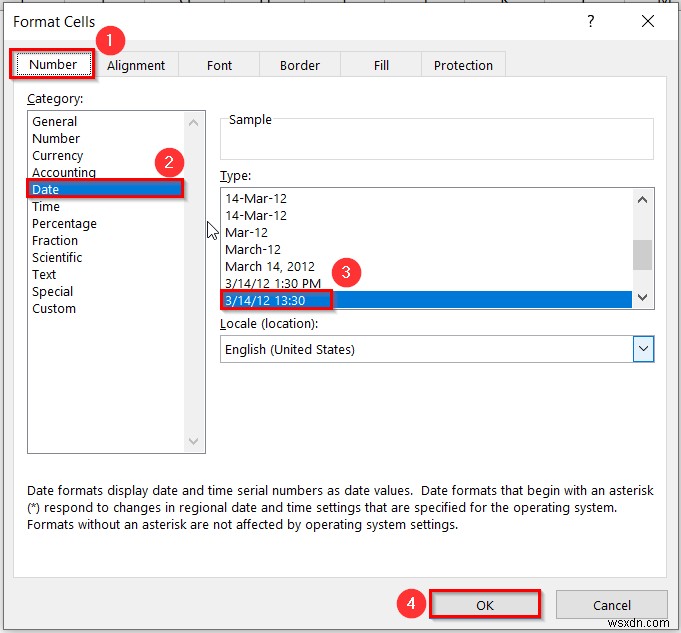The image size is (681, 633).
Task: Choose the Custom category
Action: 106,308
